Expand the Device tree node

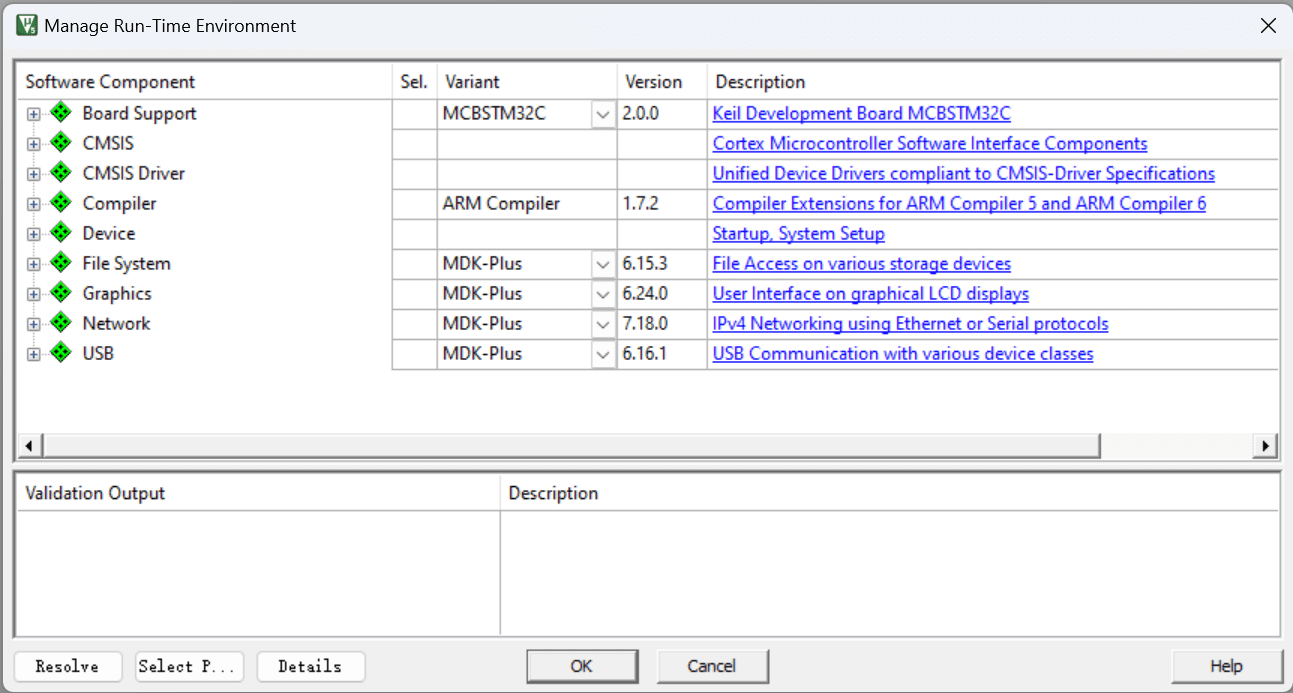34,234
